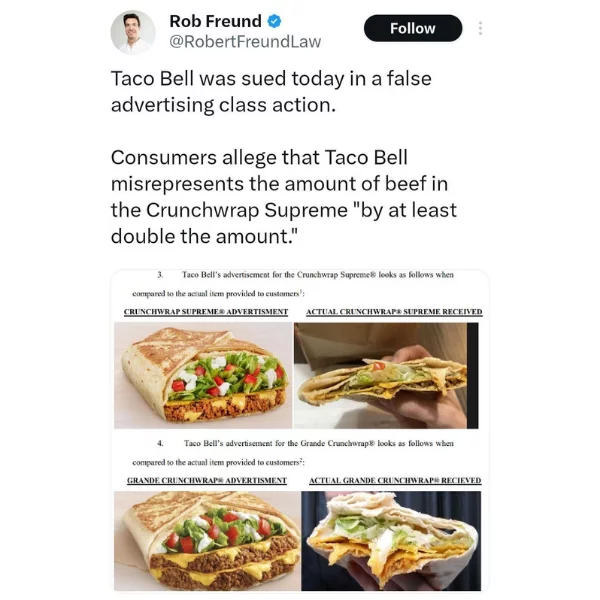Open the Crunchwrap Supreme advertisement photo

pos(203,375)
